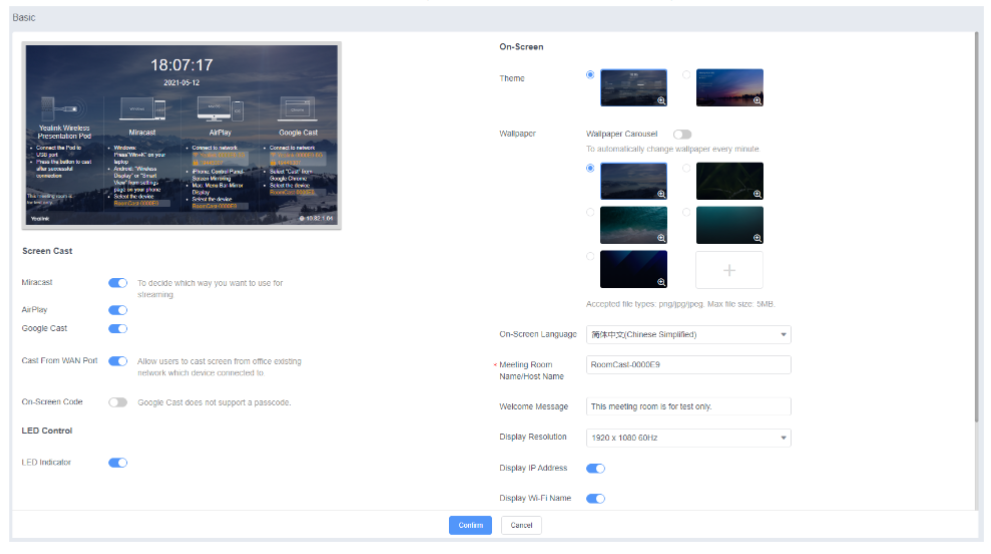Click the Cancel button
The image size is (991, 554).
coord(521,525)
